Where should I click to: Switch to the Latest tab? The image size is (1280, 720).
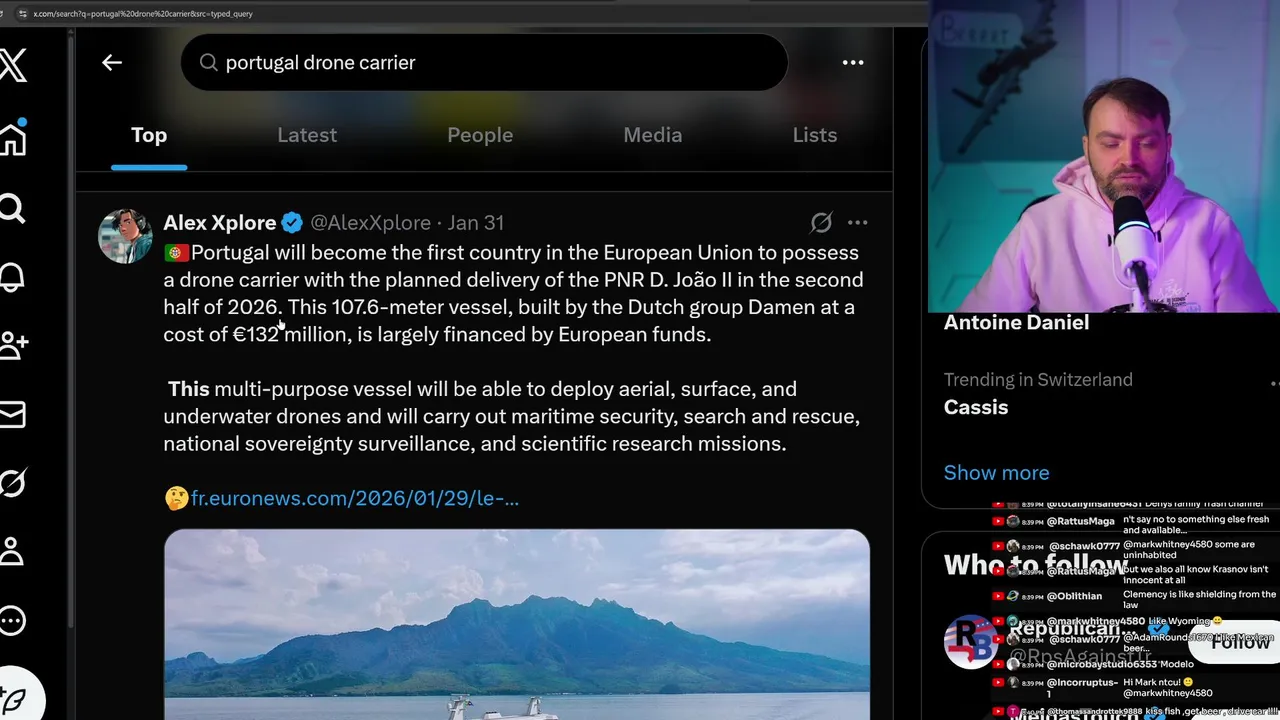pyautogui.click(x=307, y=135)
